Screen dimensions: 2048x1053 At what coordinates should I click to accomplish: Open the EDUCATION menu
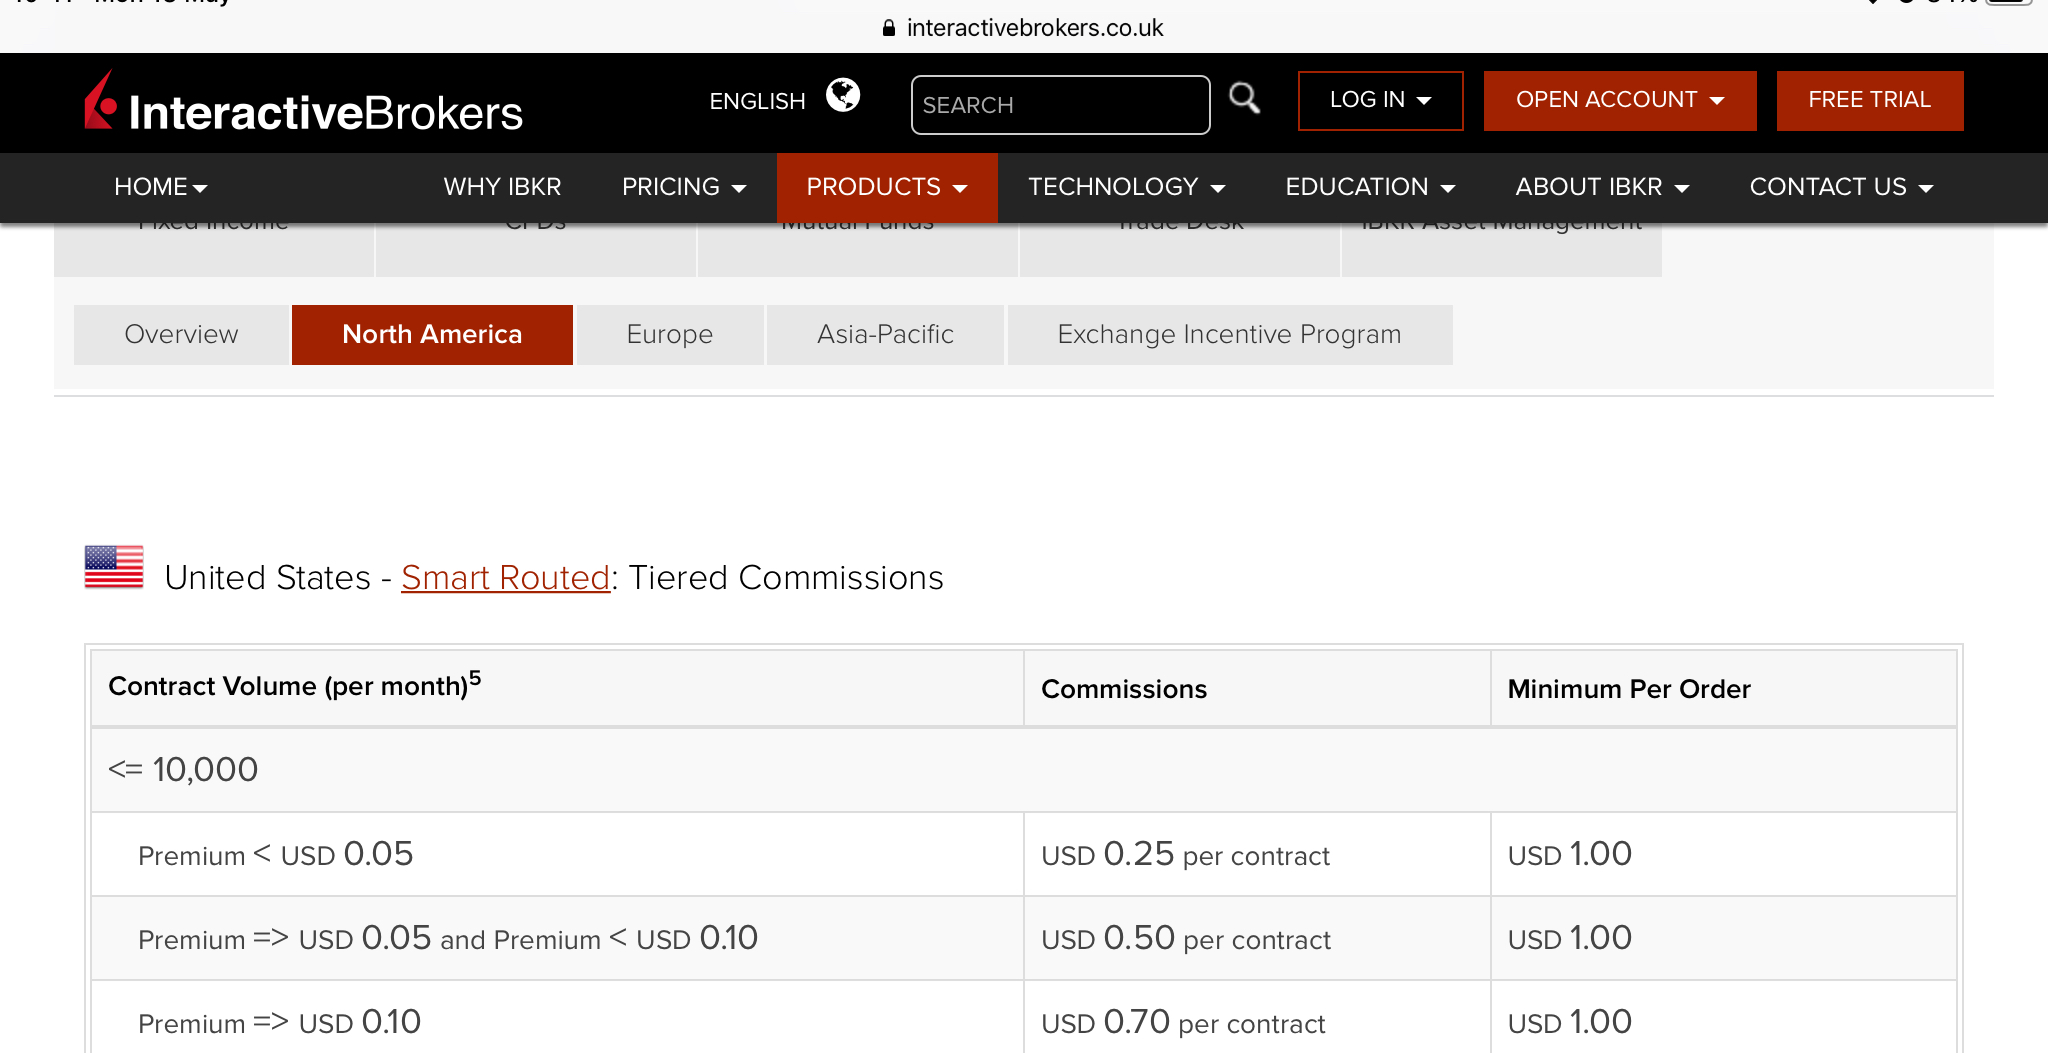point(1370,187)
